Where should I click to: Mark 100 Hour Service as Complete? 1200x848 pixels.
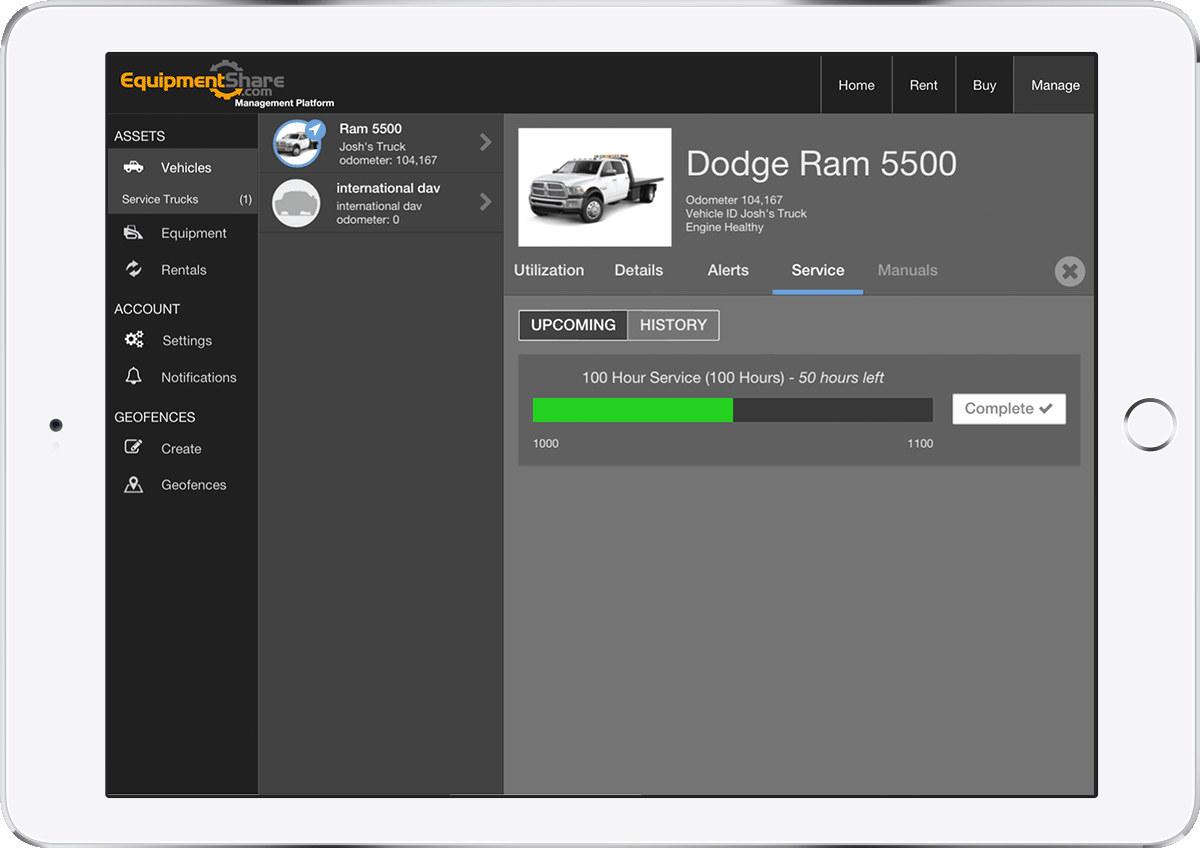[x=1008, y=409]
